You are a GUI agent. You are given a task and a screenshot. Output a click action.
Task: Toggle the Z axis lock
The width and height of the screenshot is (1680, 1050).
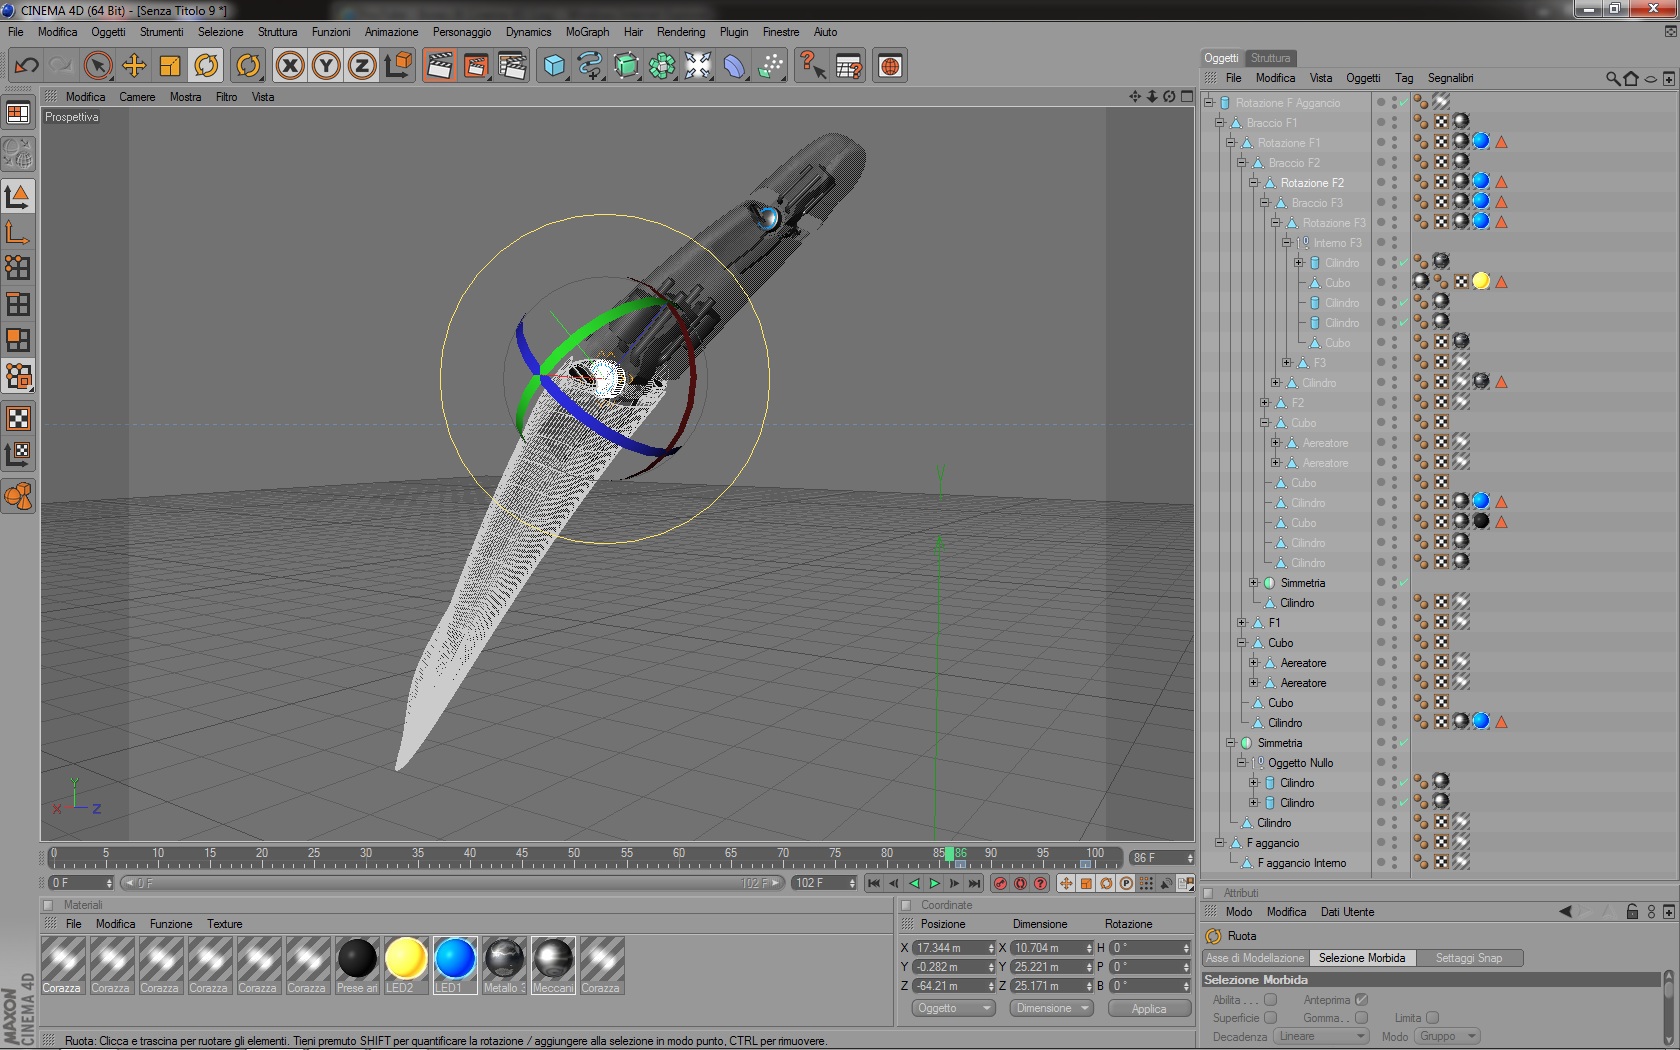click(362, 66)
